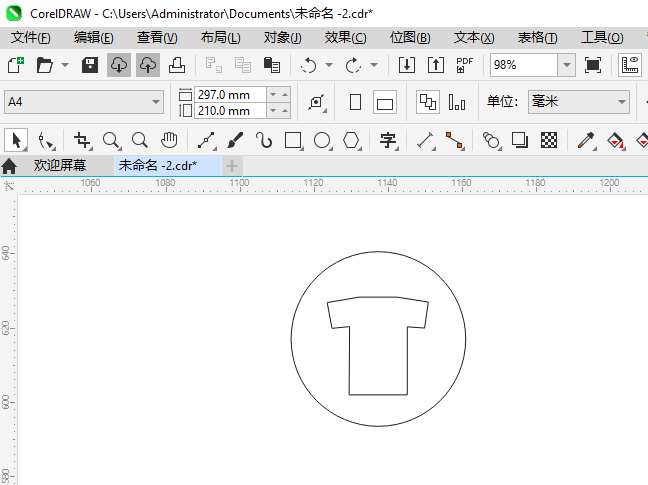The width and height of the screenshot is (648, 485).
Task: Click the Redo arrow icon
Action: point(353,65)
